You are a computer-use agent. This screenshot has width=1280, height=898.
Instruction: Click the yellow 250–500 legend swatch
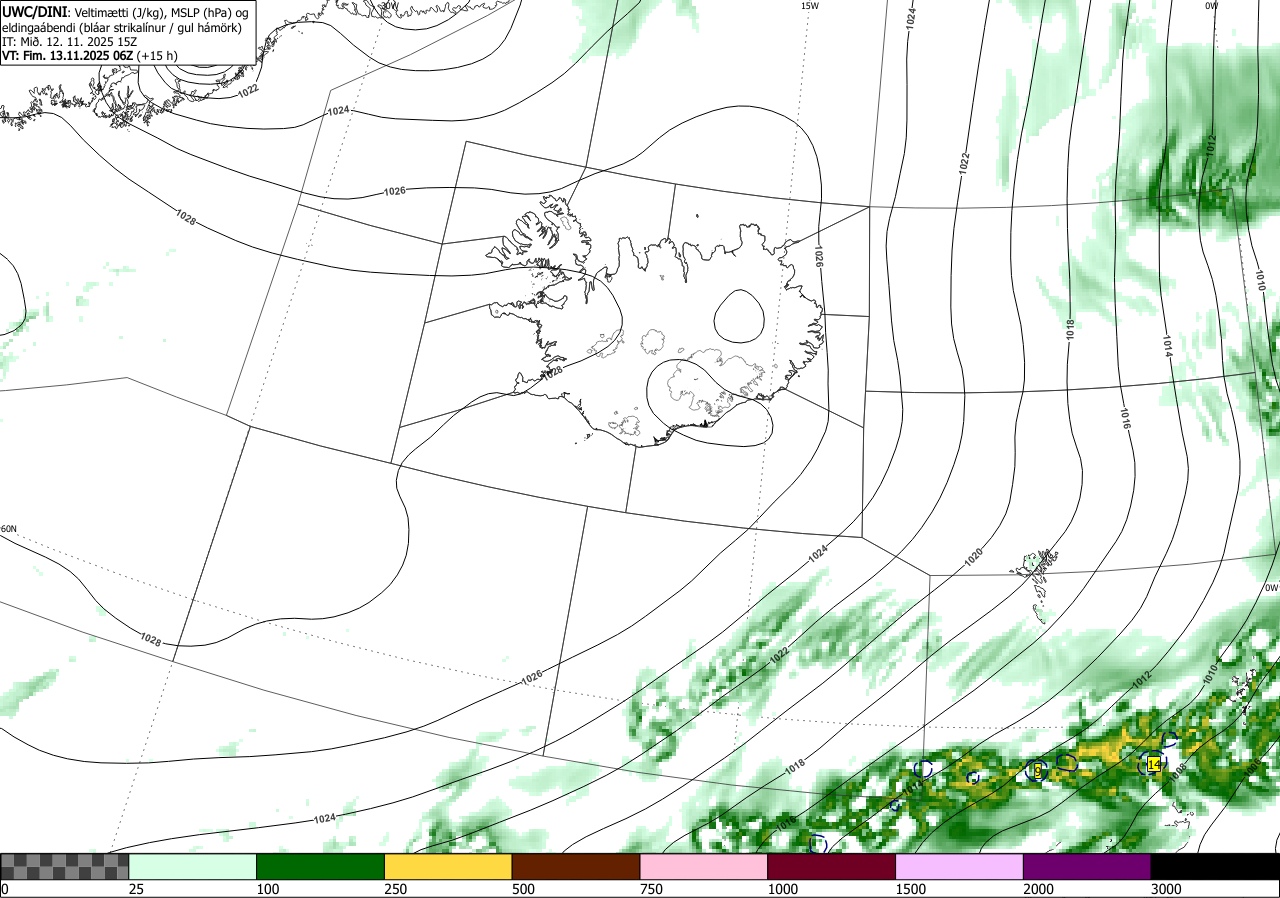(x=448, y=866)
